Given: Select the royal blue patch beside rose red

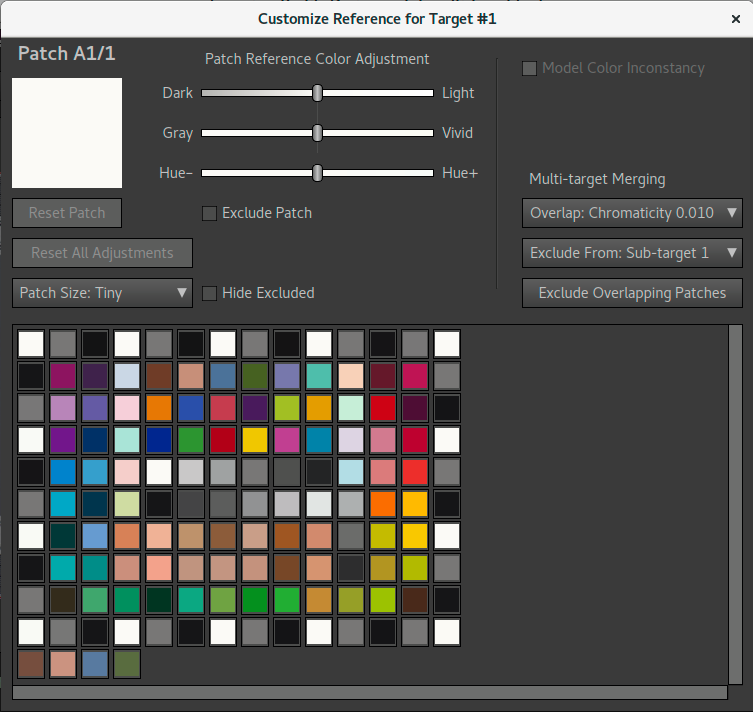Looking at the screenshot, I should pos(191,408).
